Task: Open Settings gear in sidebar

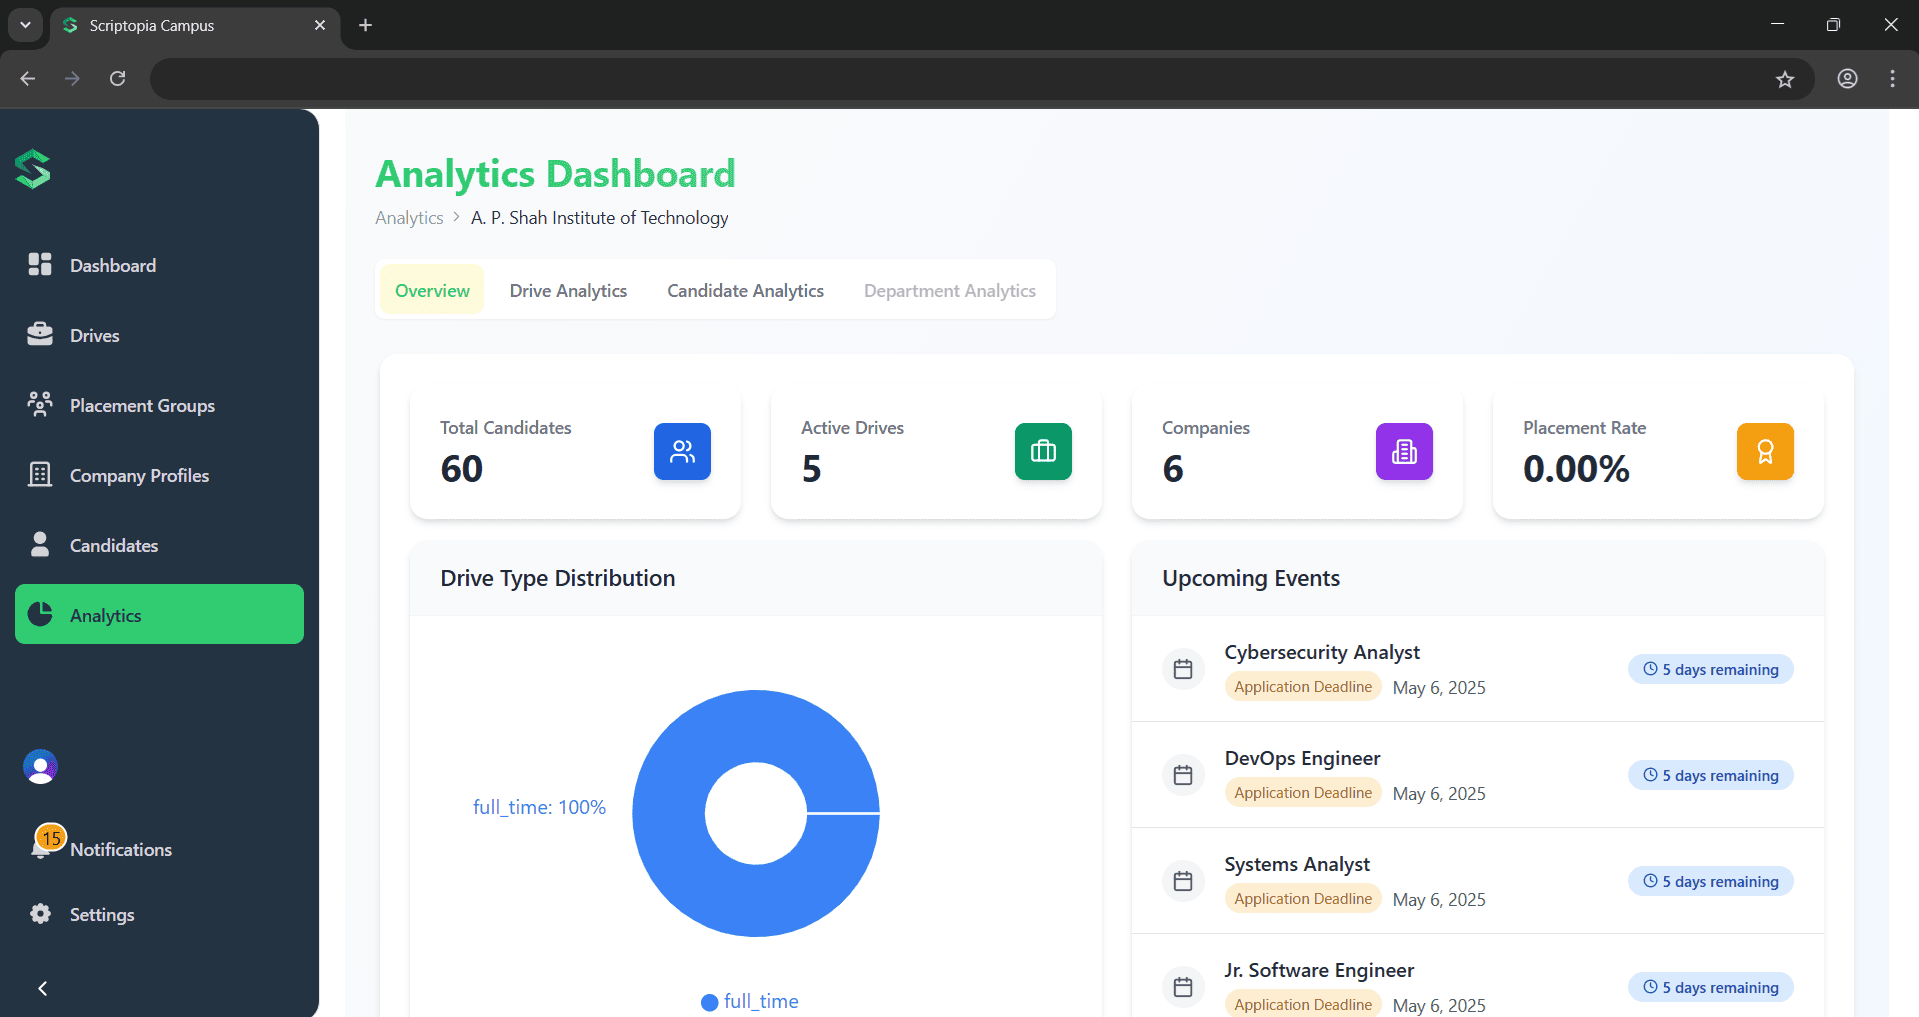Action: point(40,914)
